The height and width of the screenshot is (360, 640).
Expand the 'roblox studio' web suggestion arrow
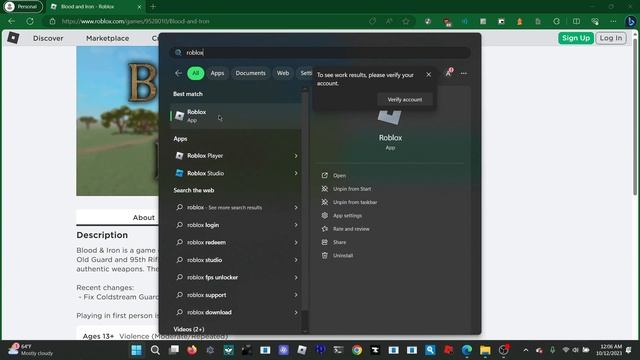(x=296, y=260)
